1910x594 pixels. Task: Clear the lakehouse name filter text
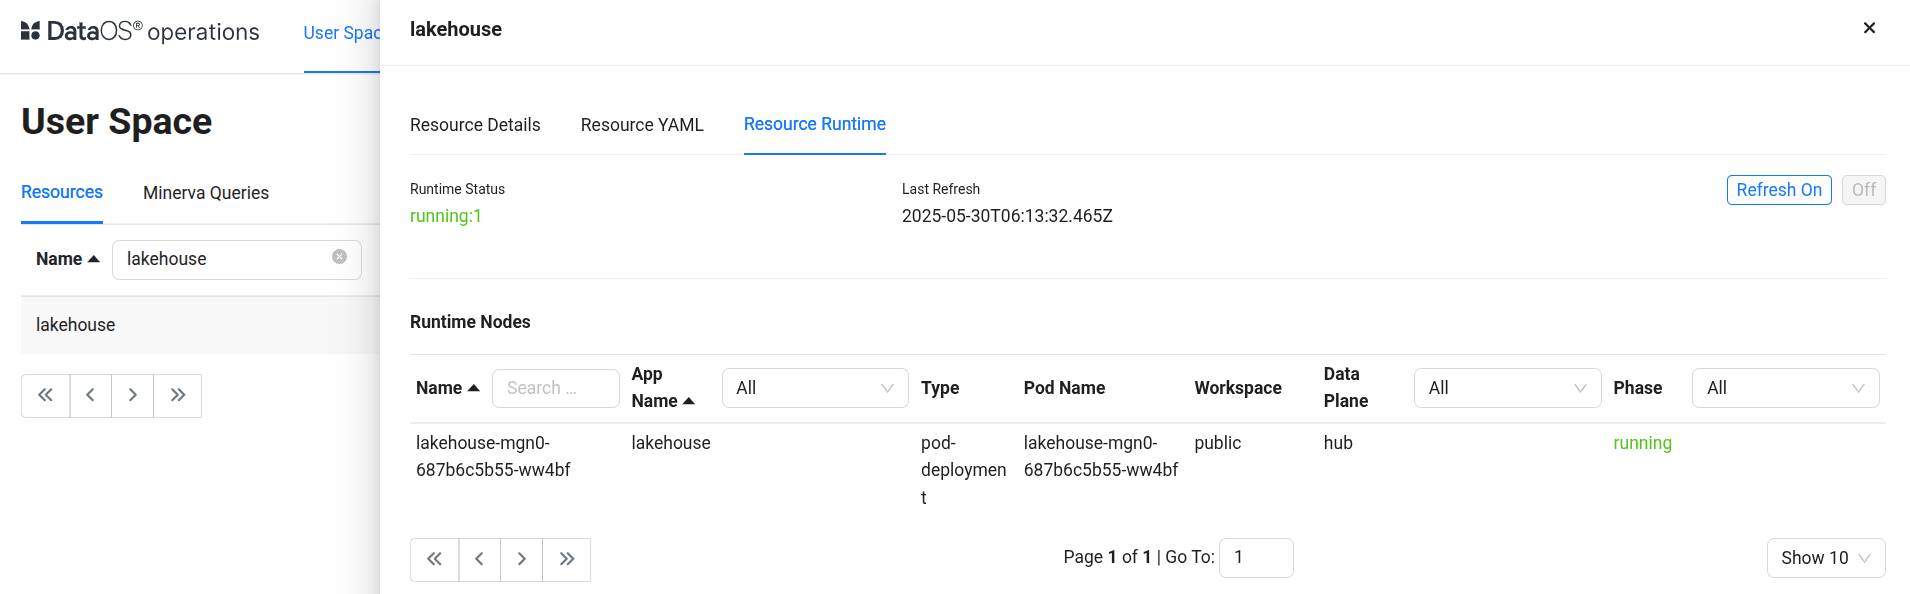pyautogui.click(x=339, y=257)
